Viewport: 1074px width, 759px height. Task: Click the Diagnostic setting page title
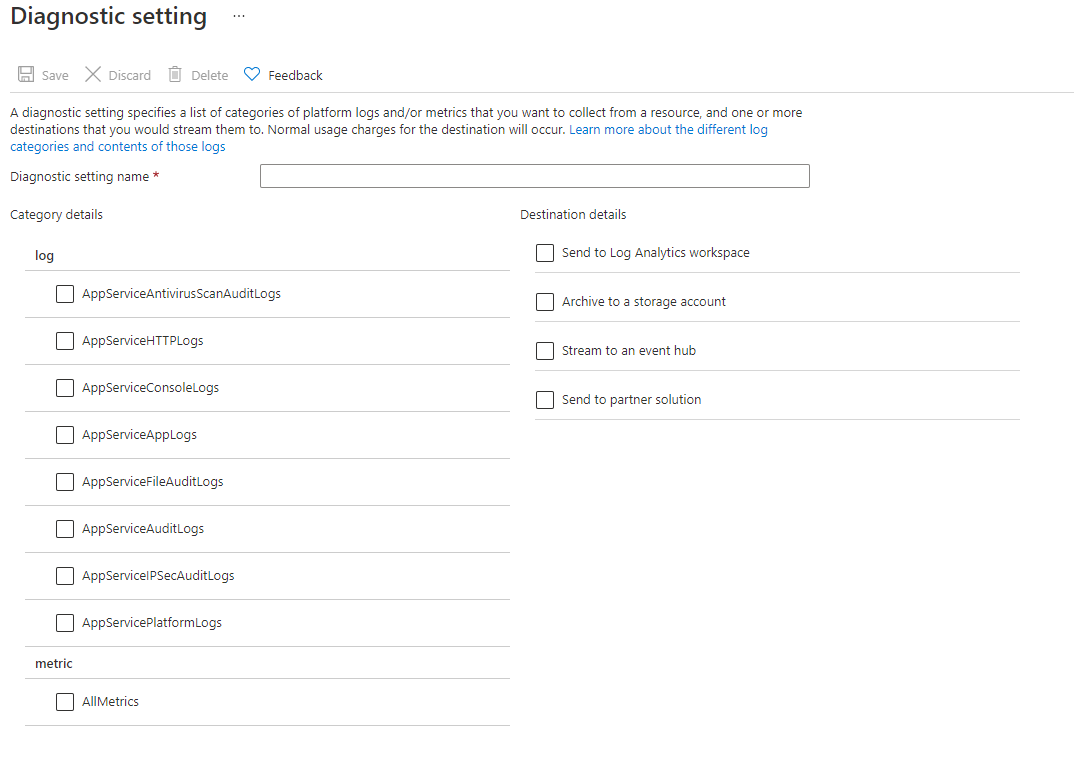[x=108, y=16]
